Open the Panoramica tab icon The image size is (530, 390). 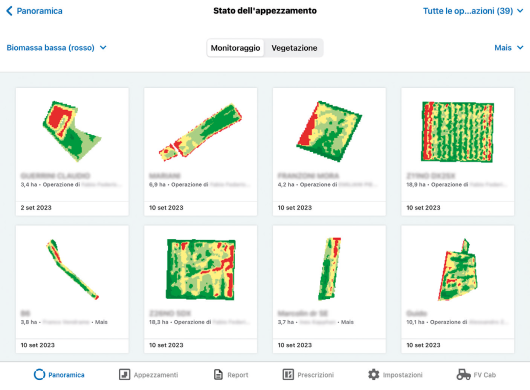point(39,374)
